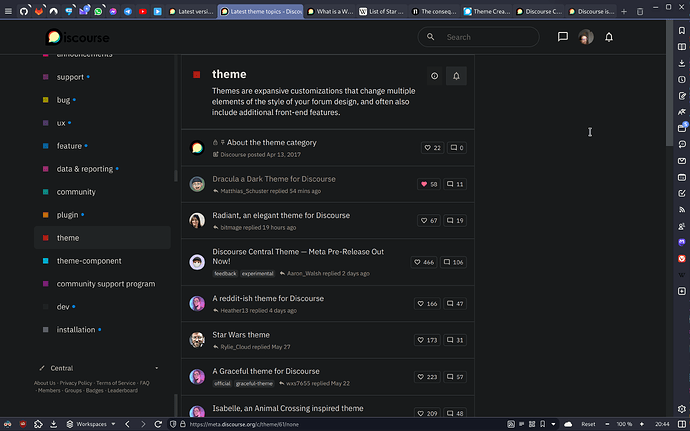
Task: Open the Feeds panel
Action: pyautogui.click(x=682, y=210)
